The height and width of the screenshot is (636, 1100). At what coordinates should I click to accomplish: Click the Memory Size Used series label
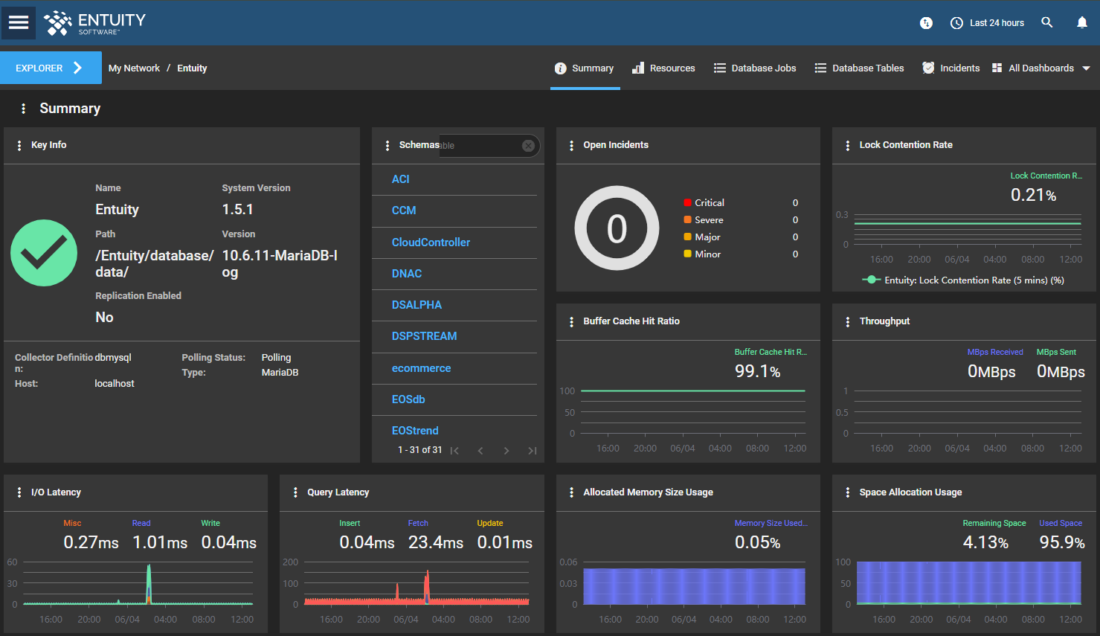[x=770, y=523]
